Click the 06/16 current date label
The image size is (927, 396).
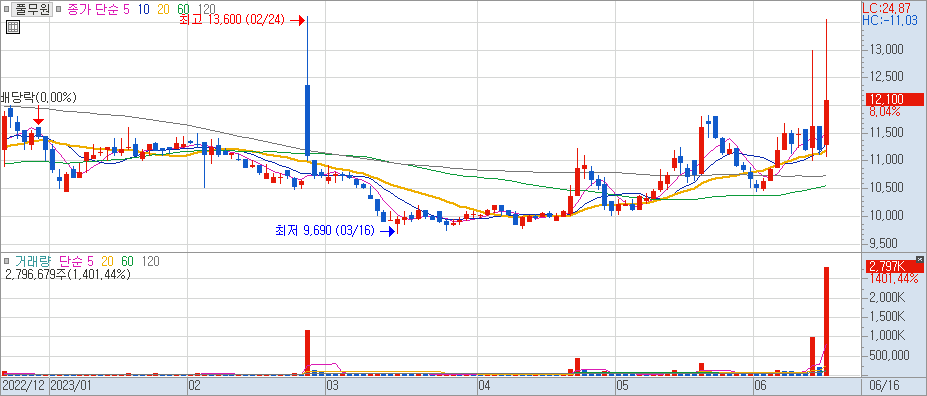coord(883,386)
